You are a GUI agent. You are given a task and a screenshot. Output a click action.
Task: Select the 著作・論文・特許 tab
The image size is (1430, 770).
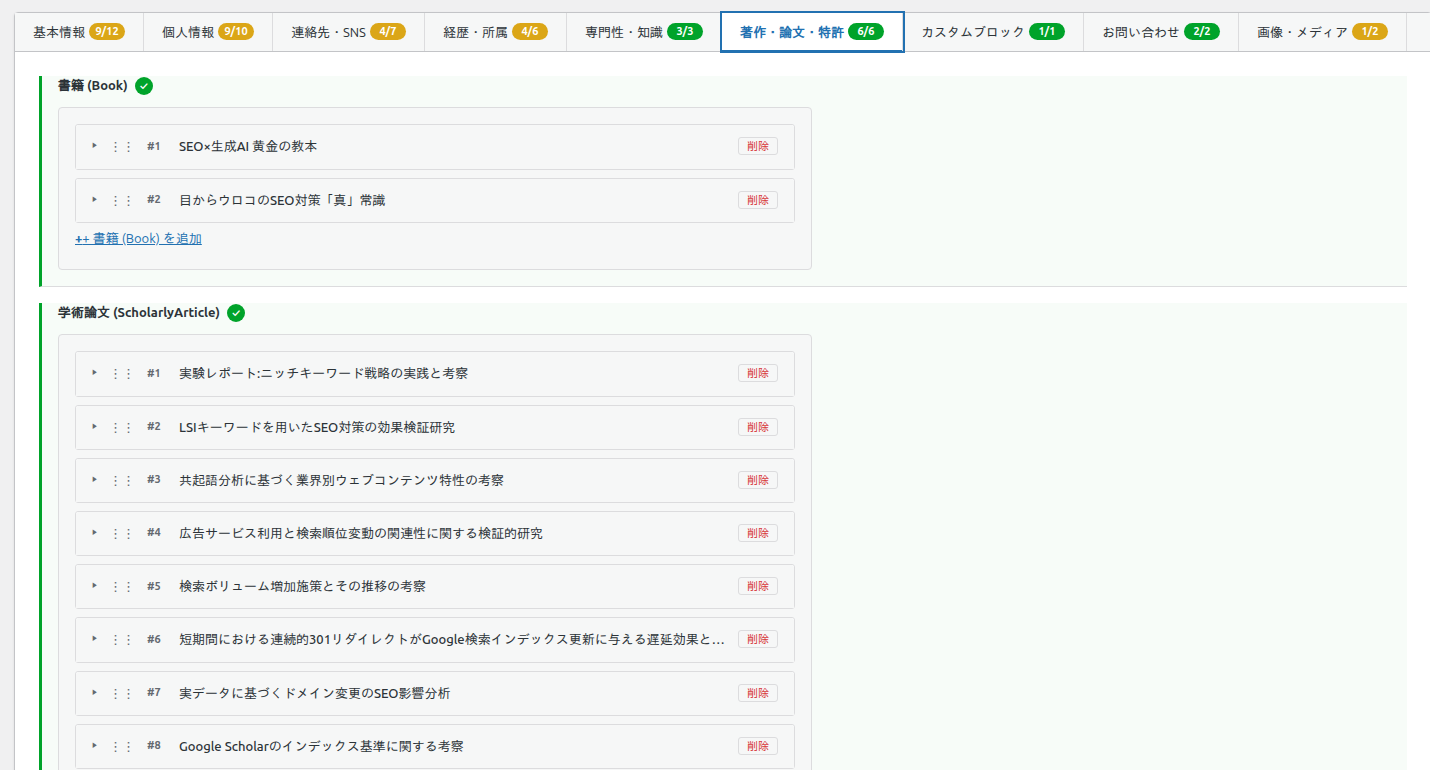tap(812, 32)
